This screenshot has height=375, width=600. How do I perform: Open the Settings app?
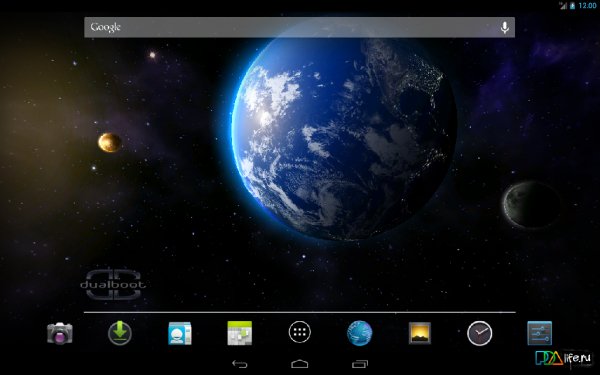point(540,333)
